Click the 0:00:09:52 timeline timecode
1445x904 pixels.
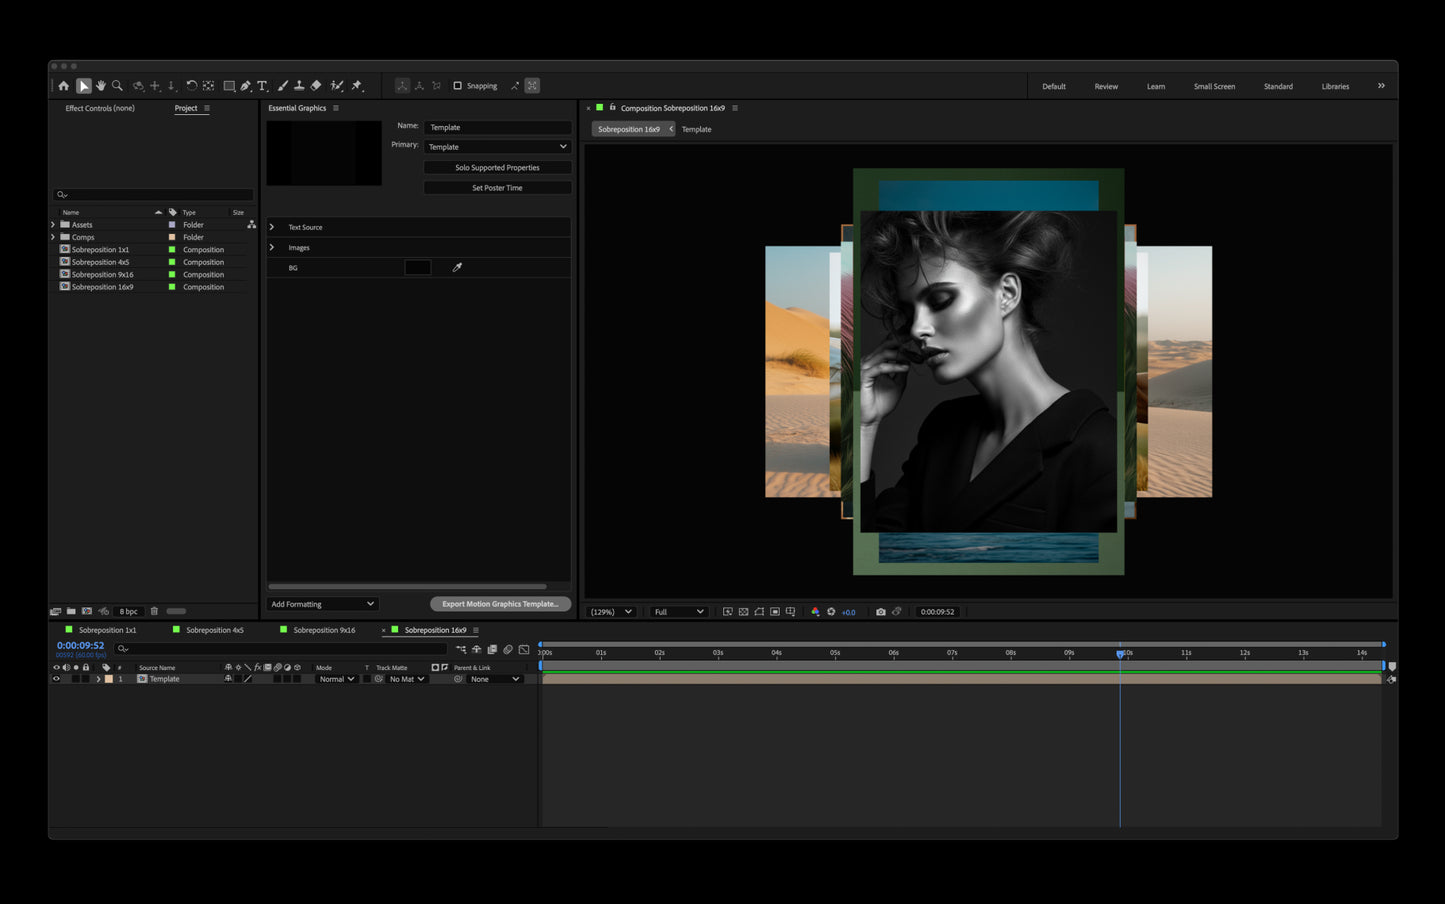pos(80,646)
